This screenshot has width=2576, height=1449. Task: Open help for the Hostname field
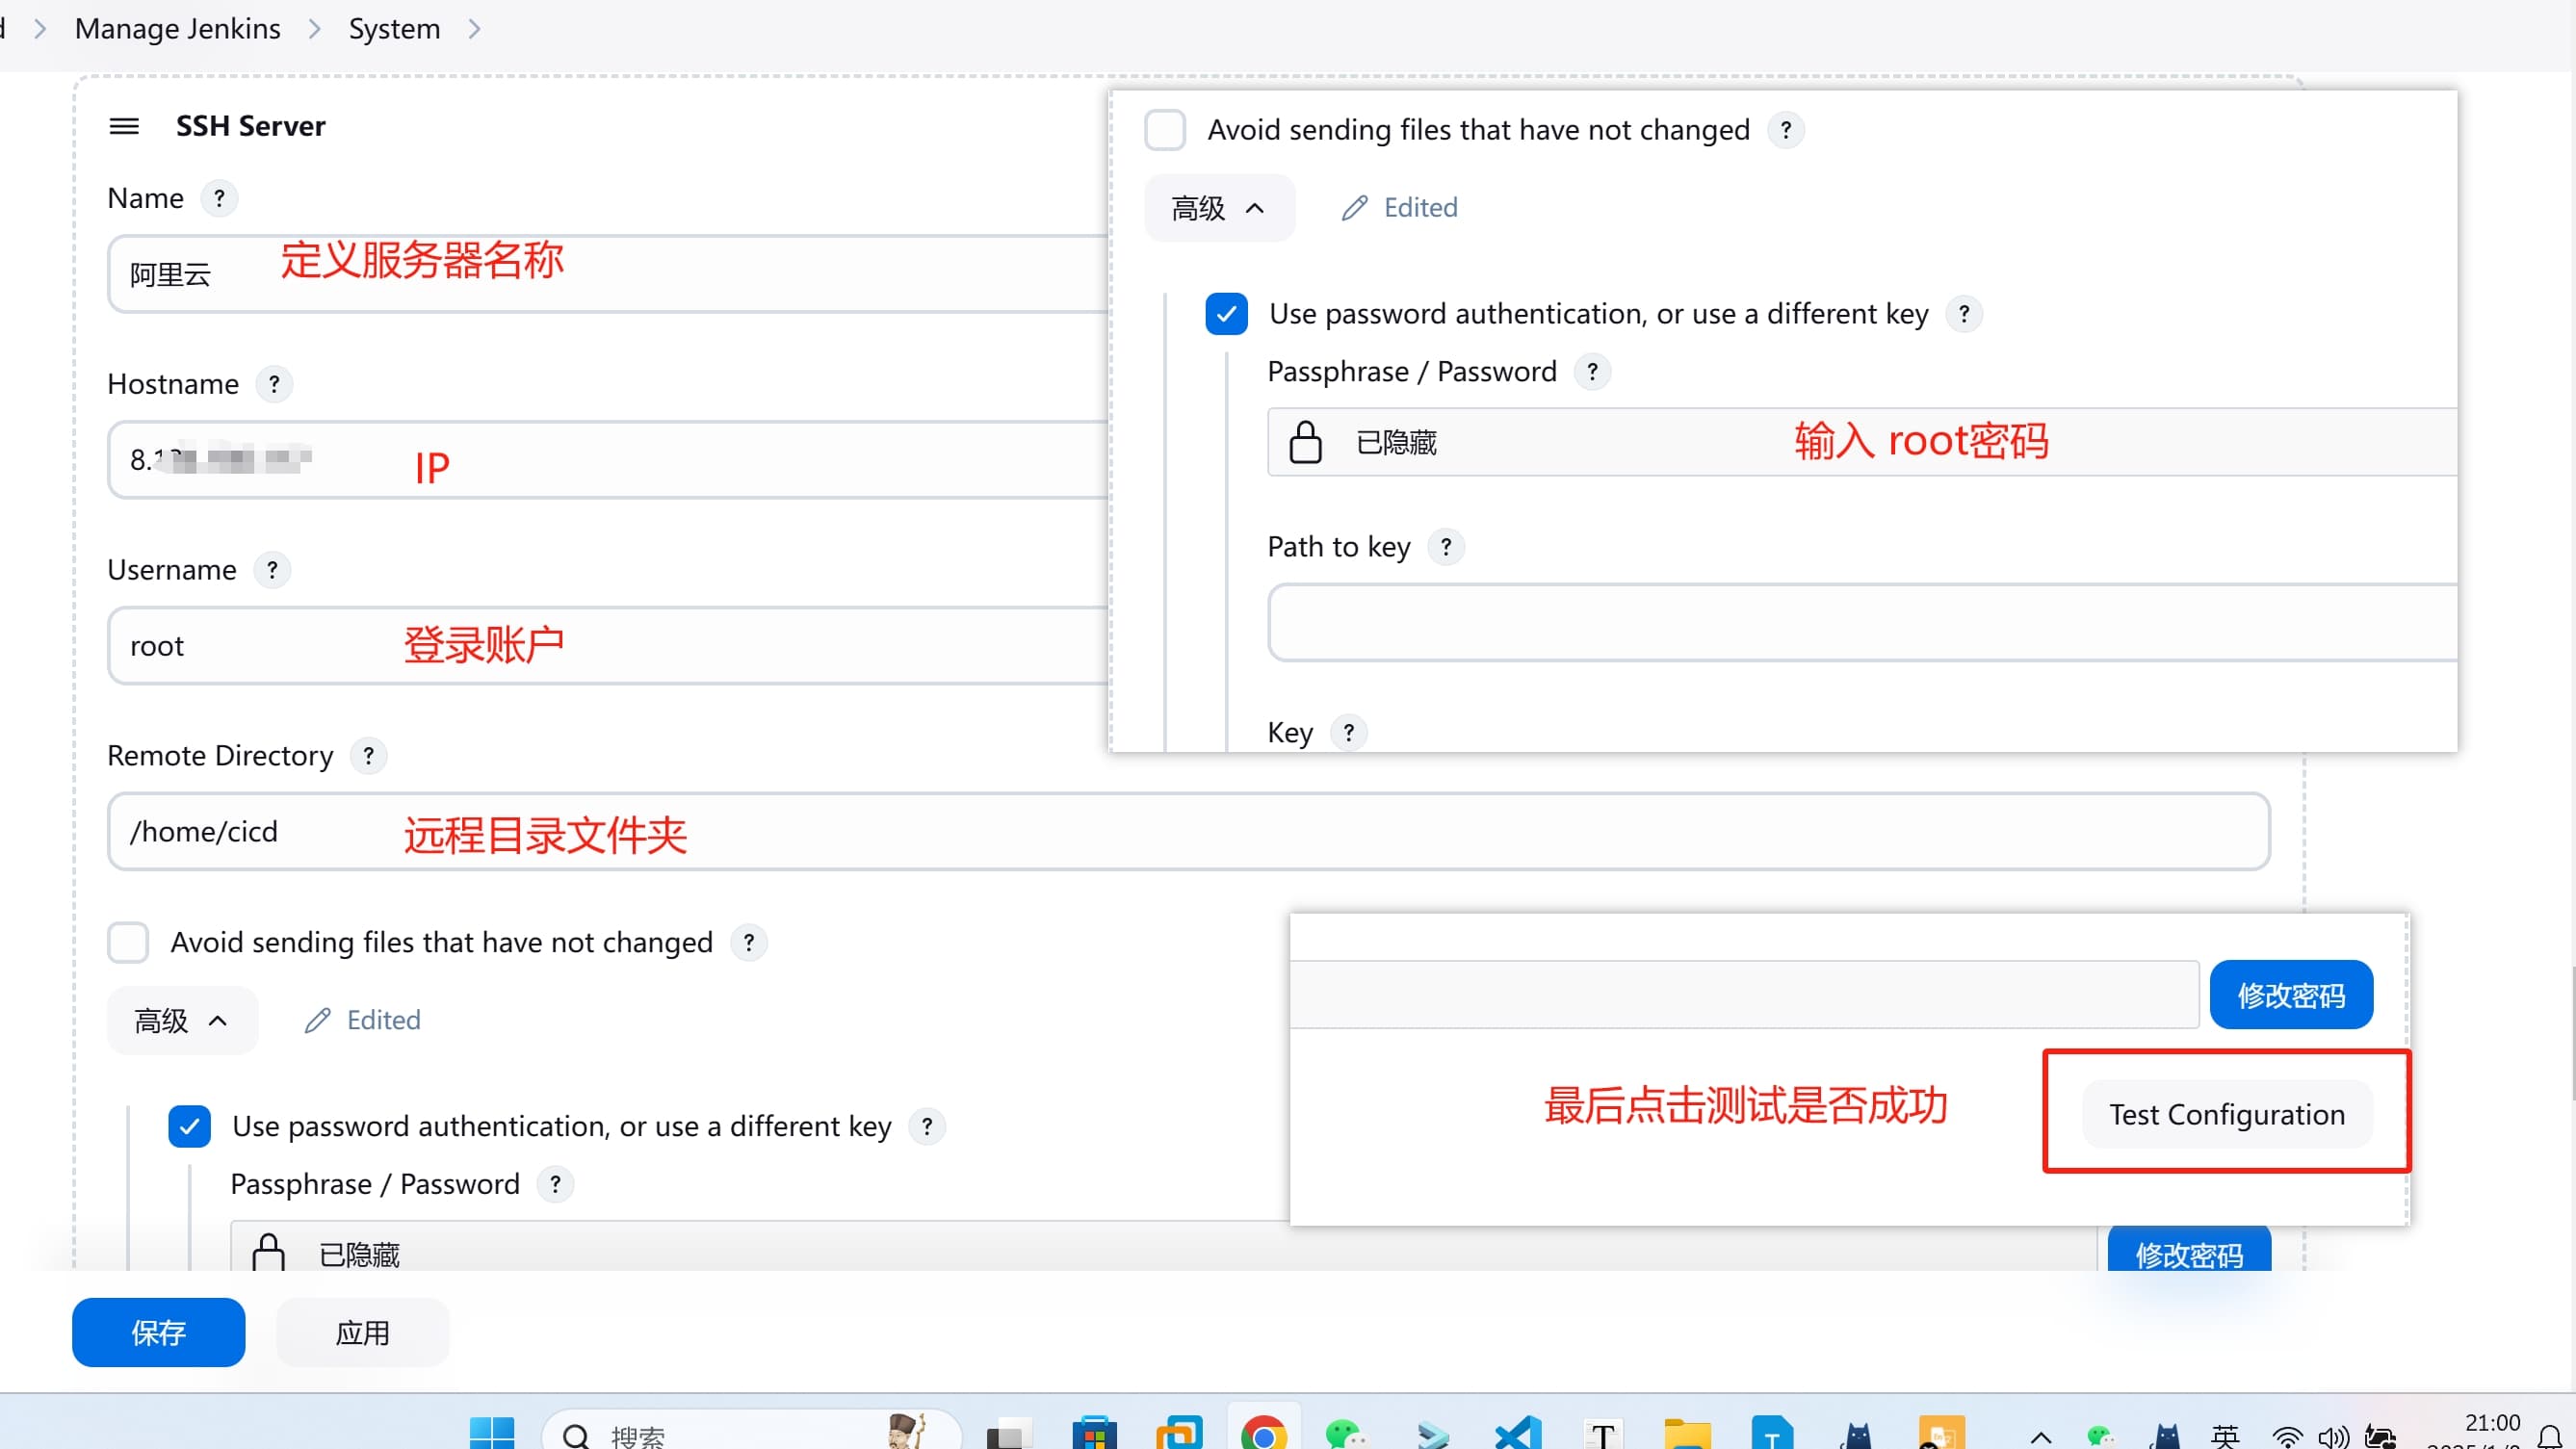click(274, 384)
